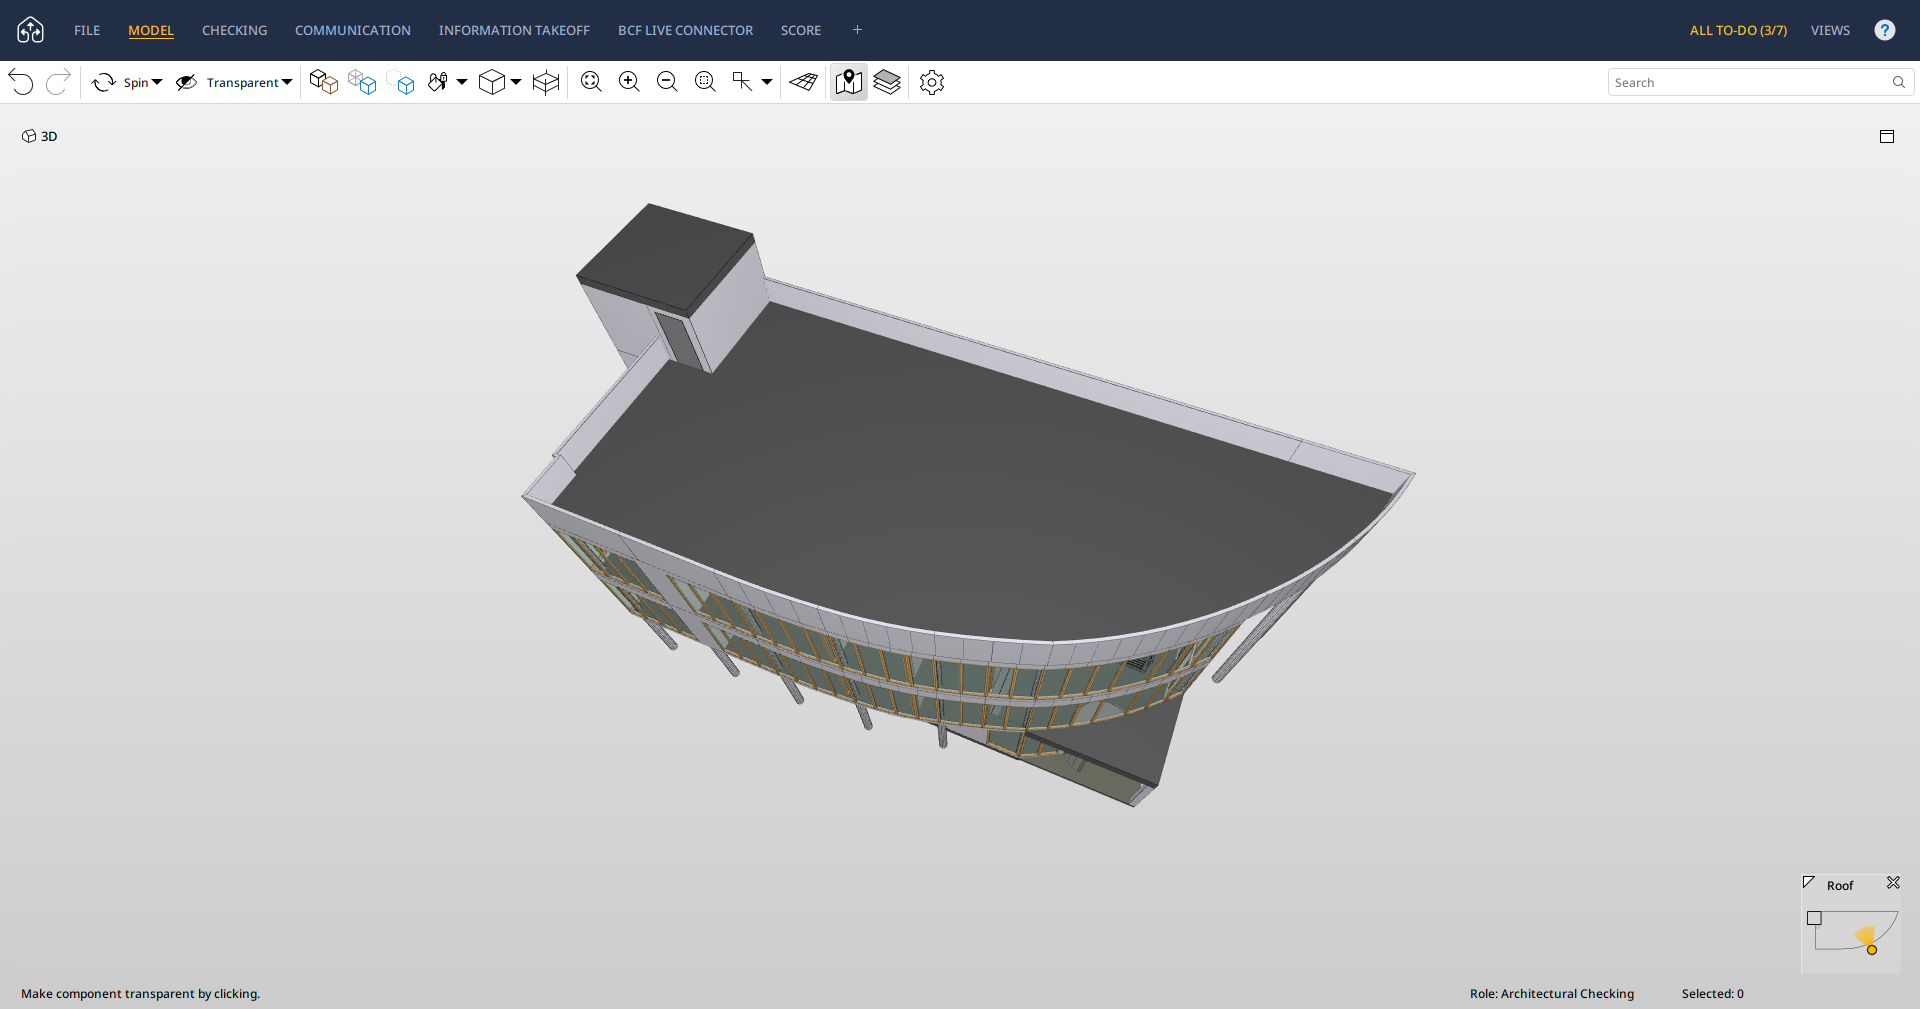
Task: Click the zoom to selected area icon
Action: pyautogui.click(x=705, y=82)
